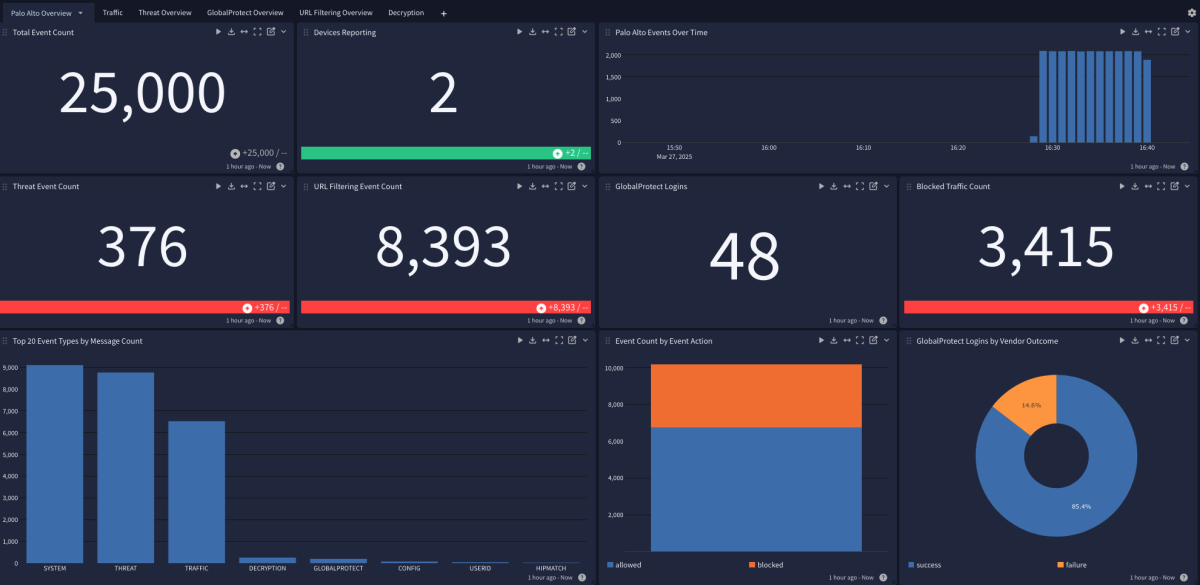Select the Palo Alto Overview tab
The image size is (1200, 585).
[41, 13]
